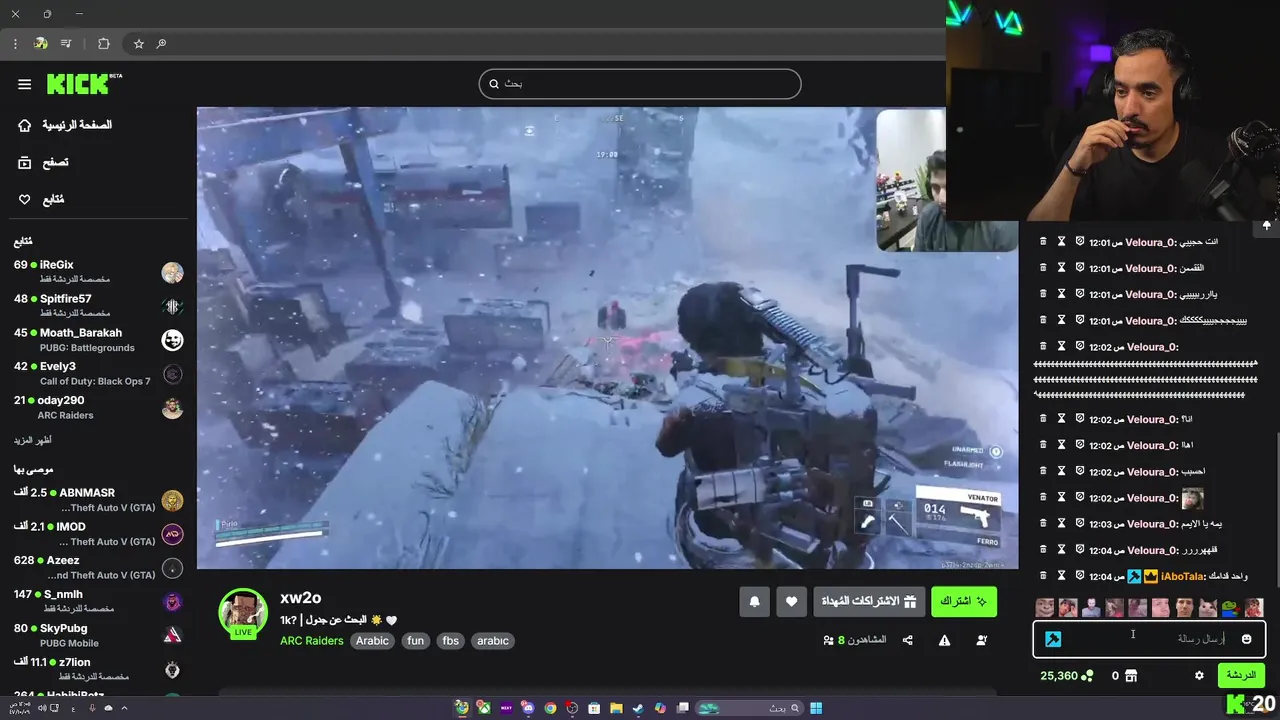The image size is (1280, 720).
Task: Click shield icon on انت حبيبي message
Action: point(1080,242)
